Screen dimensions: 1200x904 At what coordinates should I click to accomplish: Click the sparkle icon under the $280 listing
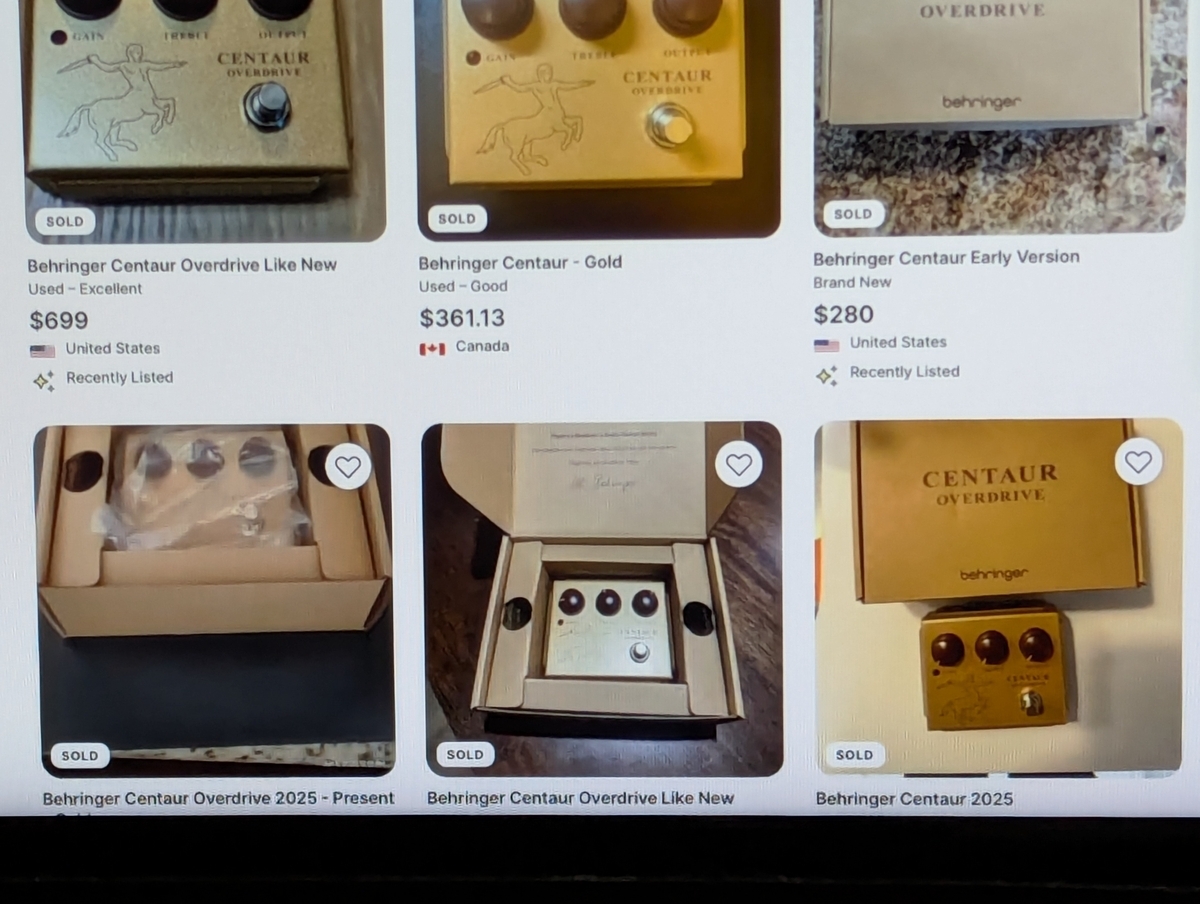[x=826, y=375]
